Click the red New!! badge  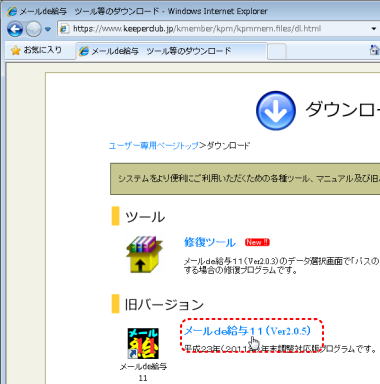tap(257, 242)
